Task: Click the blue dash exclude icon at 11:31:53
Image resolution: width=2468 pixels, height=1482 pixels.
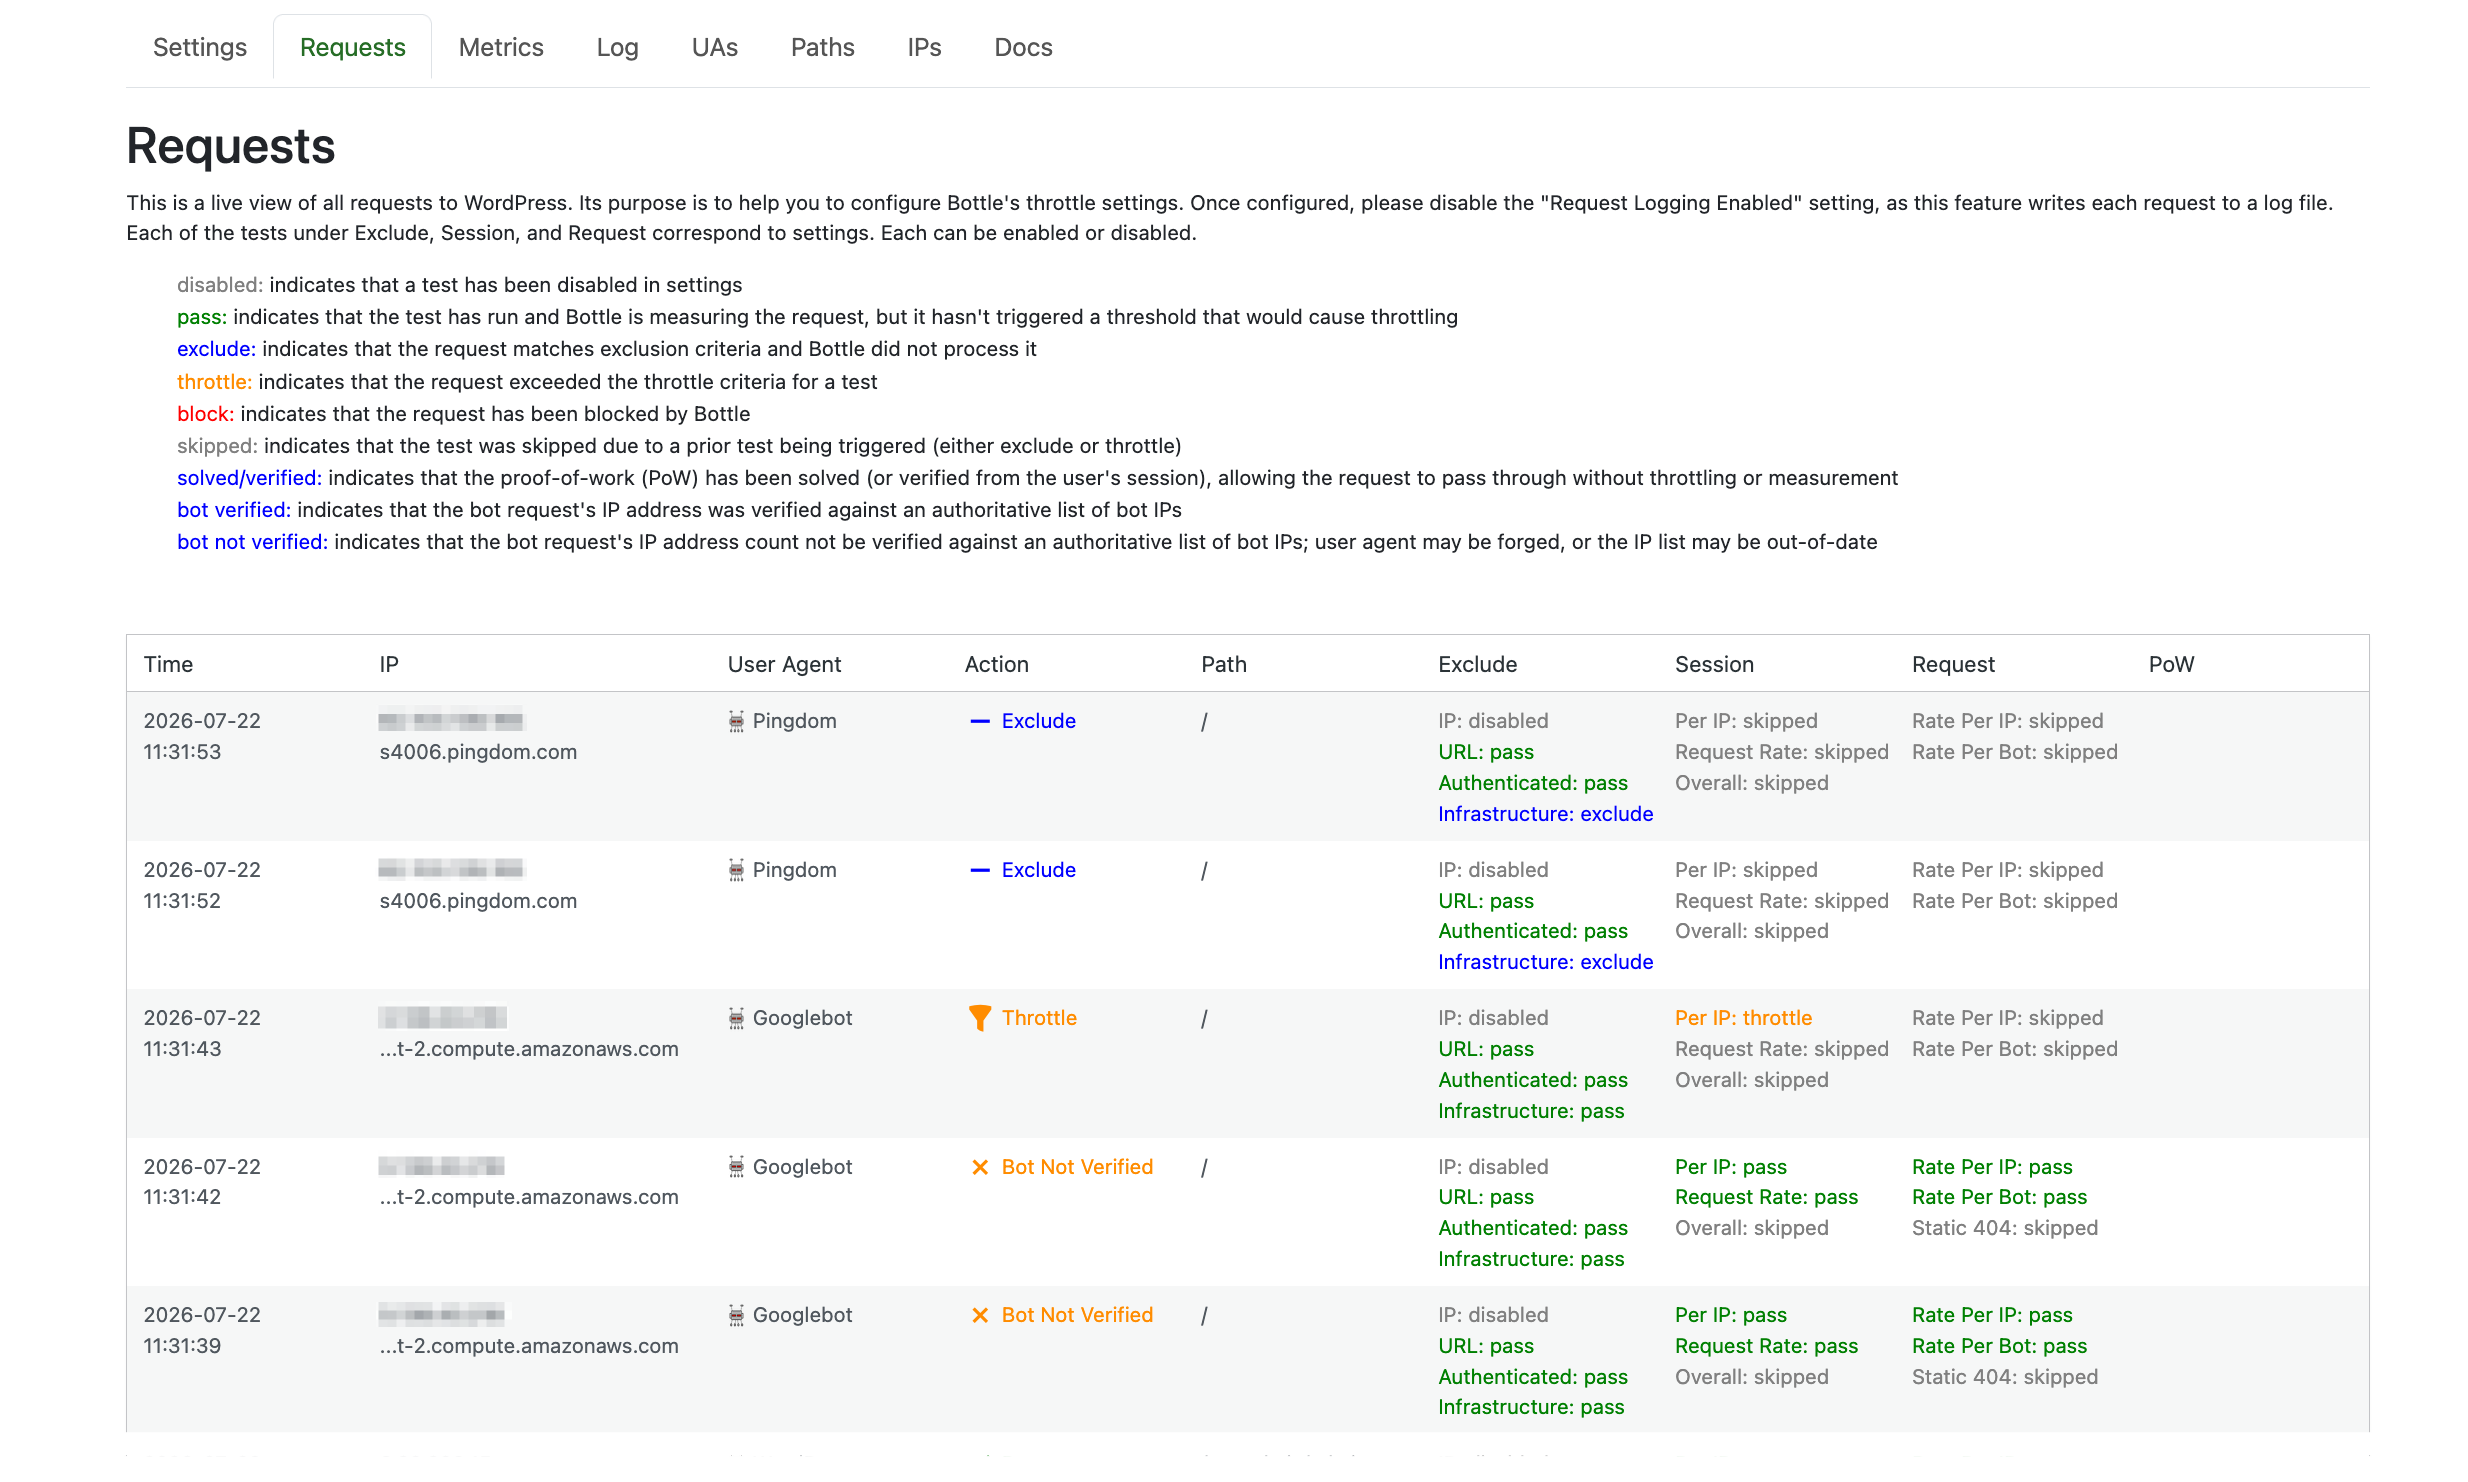Action: coord(980,721)
